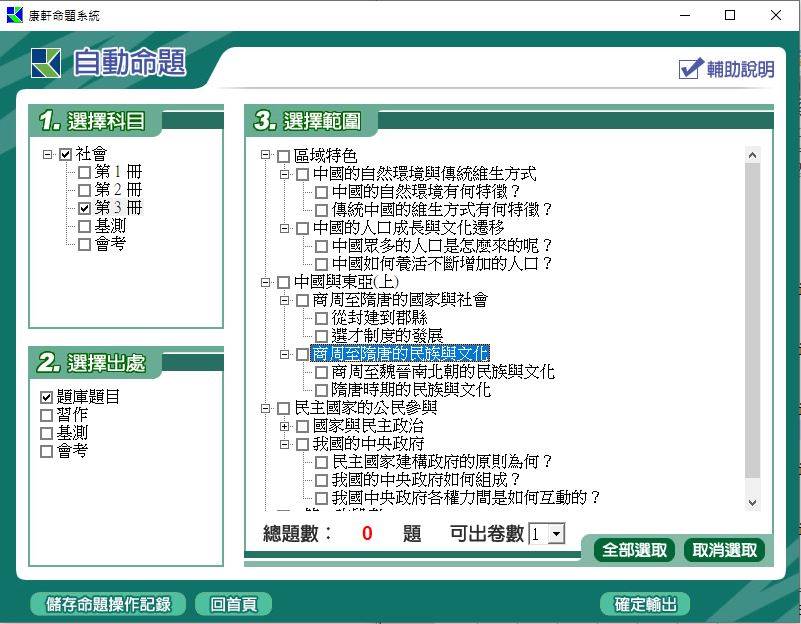801x624 pixels.
Task: Collapse 中國的人口成長與文化遷移 node
Action: (x=285, y=228)
